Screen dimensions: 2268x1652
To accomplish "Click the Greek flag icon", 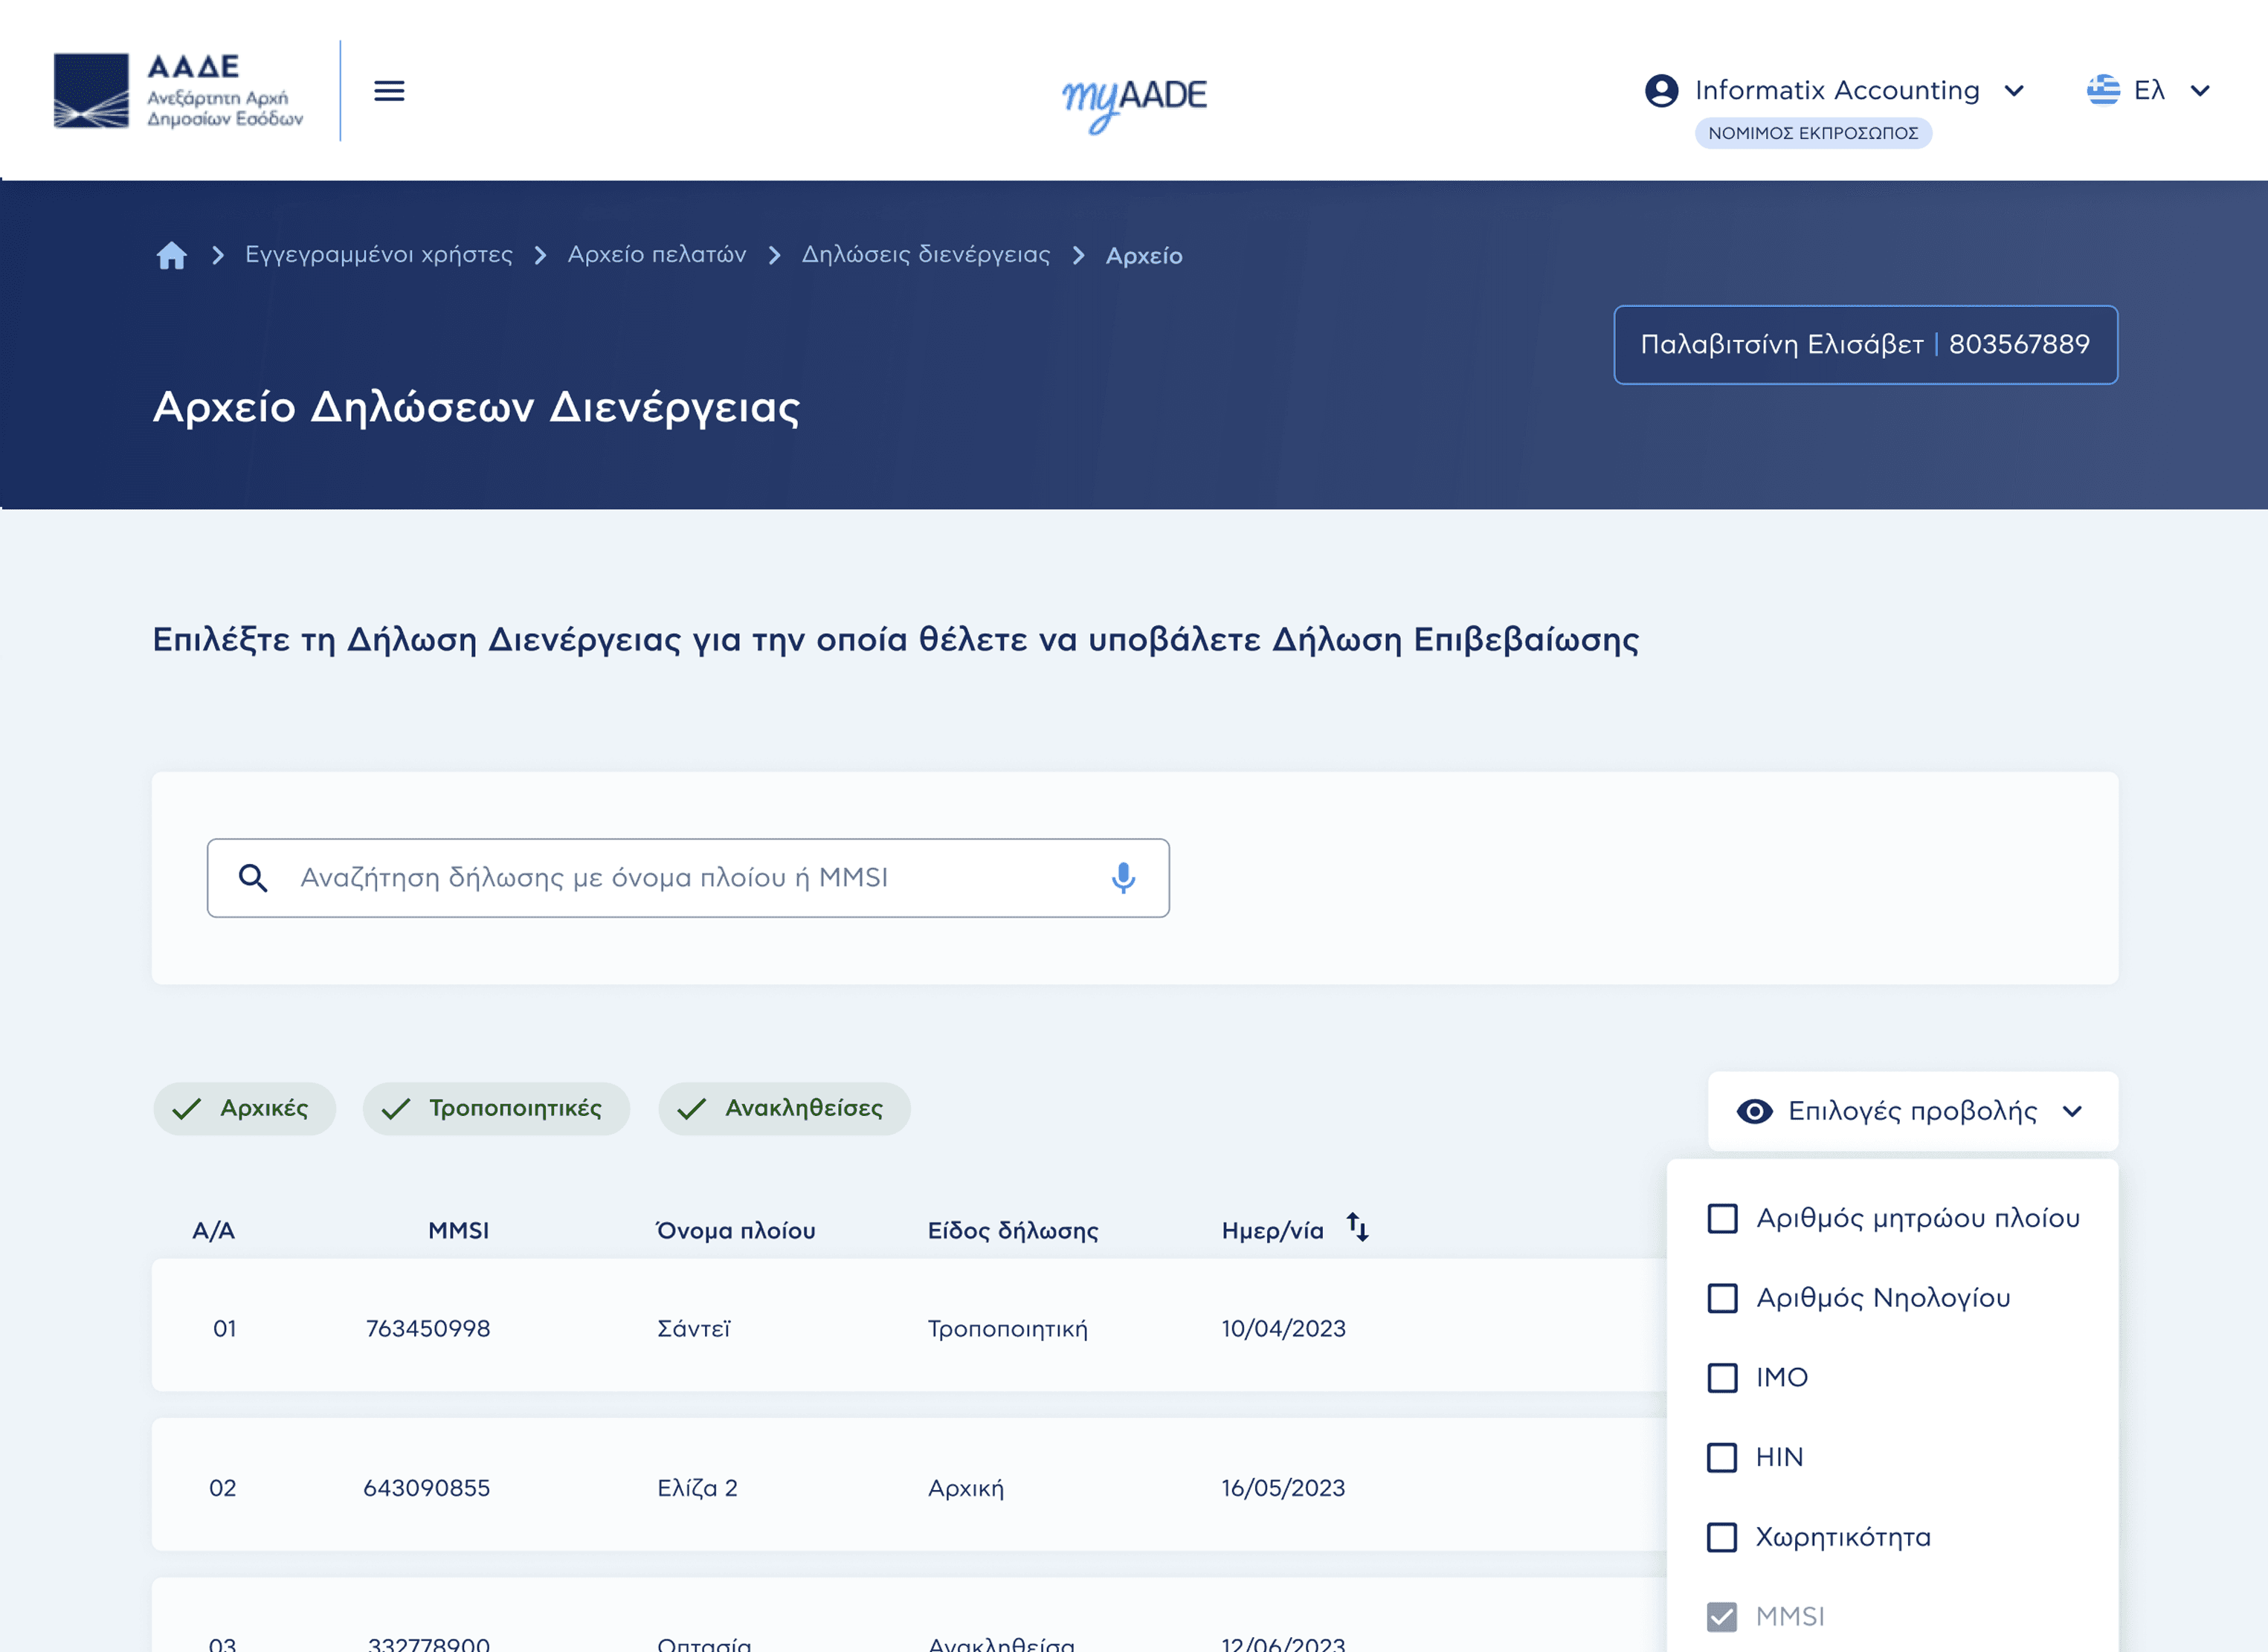I will (2103, 90).
